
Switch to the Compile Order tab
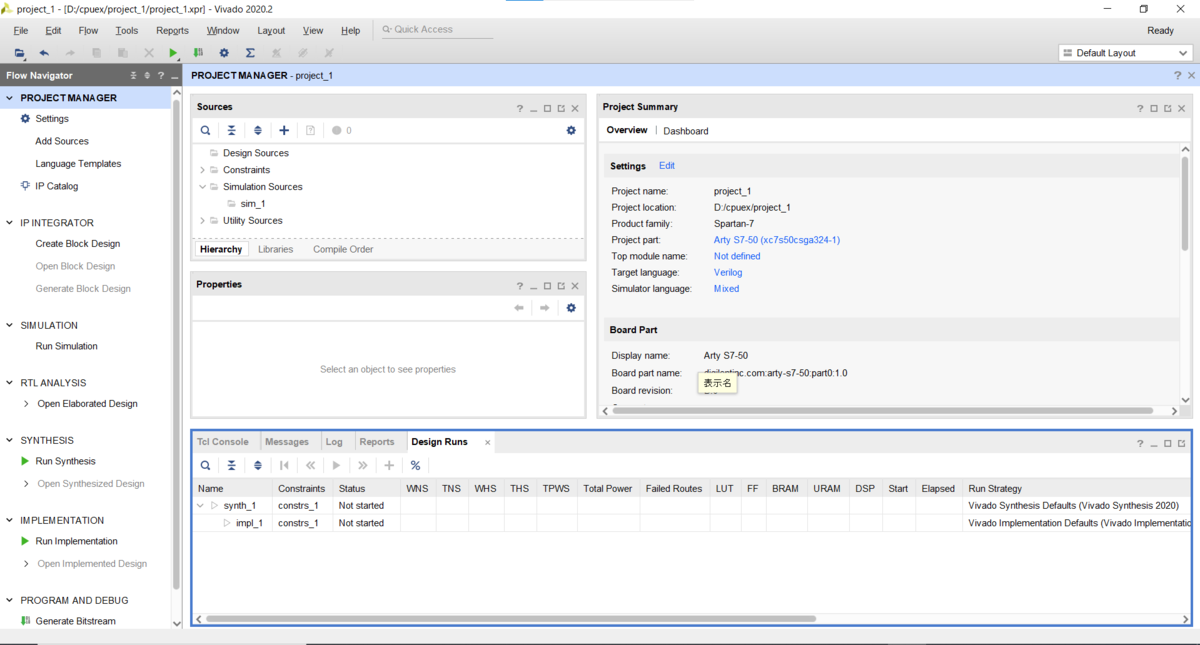(x=343, y=249)
